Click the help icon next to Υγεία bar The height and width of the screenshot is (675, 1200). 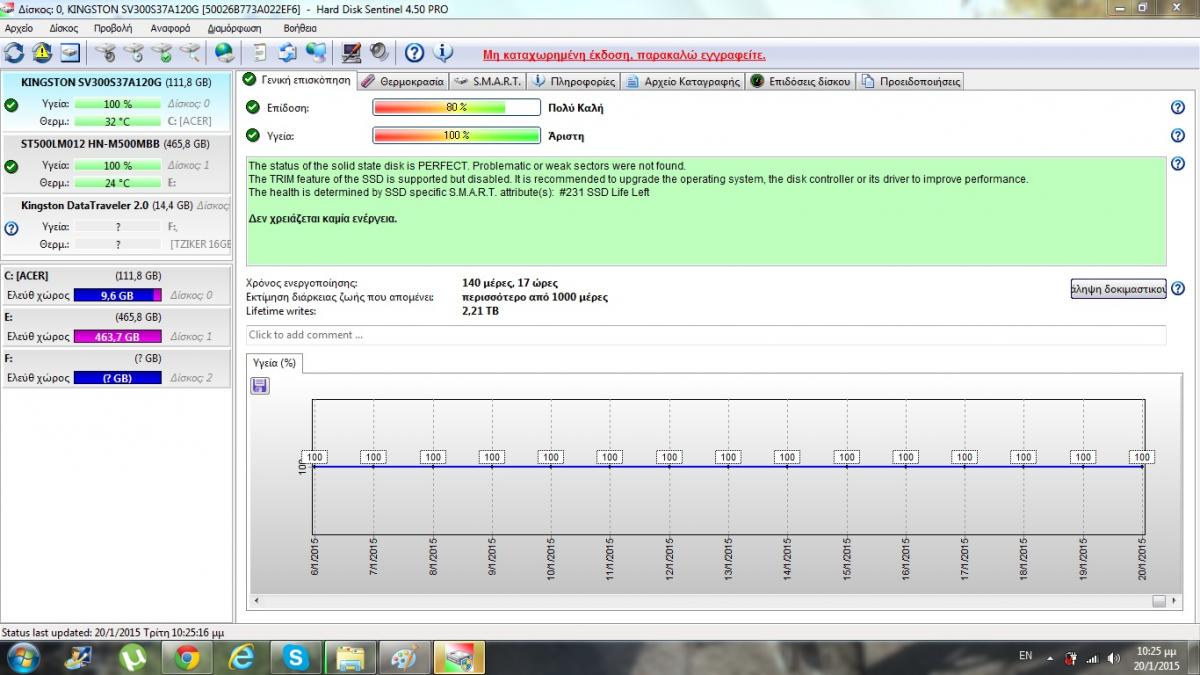pos(1177,135)
